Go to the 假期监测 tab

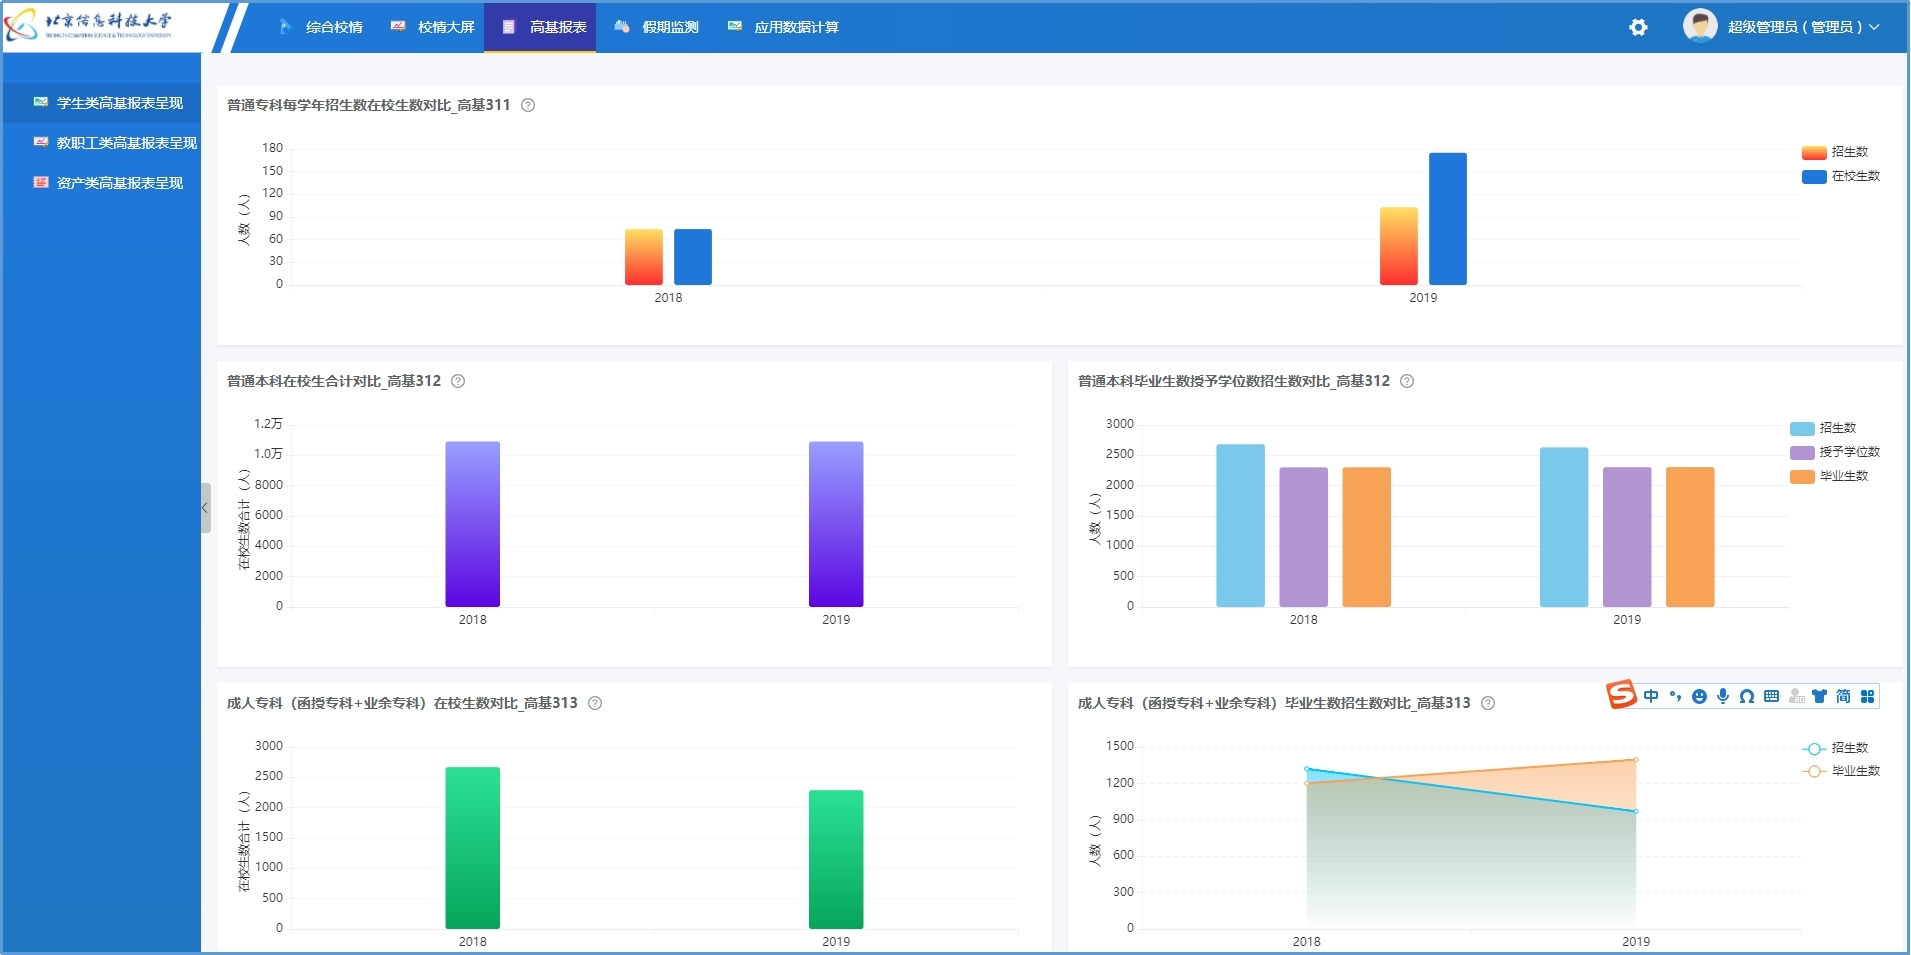(x=657, y=27)
